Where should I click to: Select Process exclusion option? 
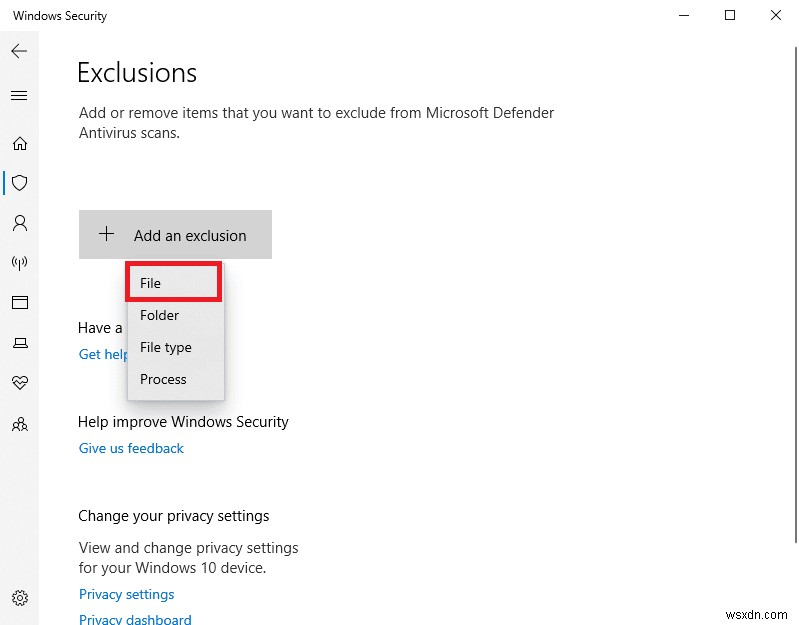point(164,379)
